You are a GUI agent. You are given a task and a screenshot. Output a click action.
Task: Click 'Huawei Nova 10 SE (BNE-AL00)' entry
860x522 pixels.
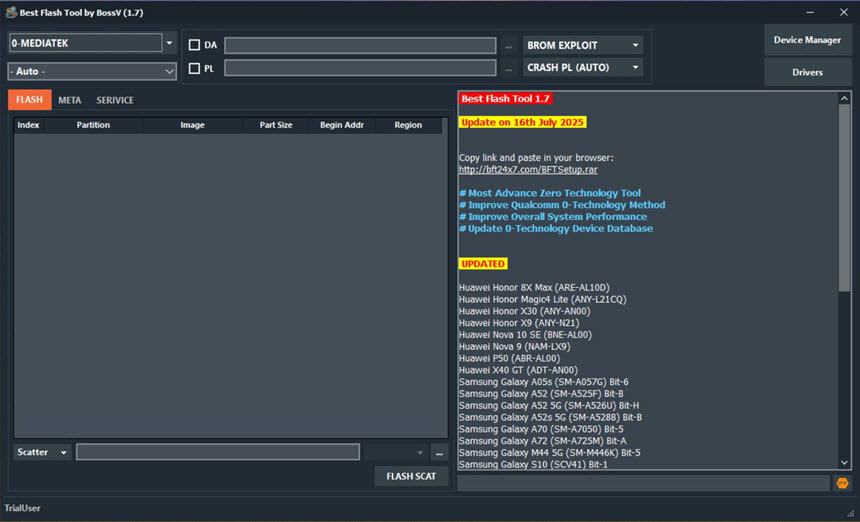coord(525,334)
